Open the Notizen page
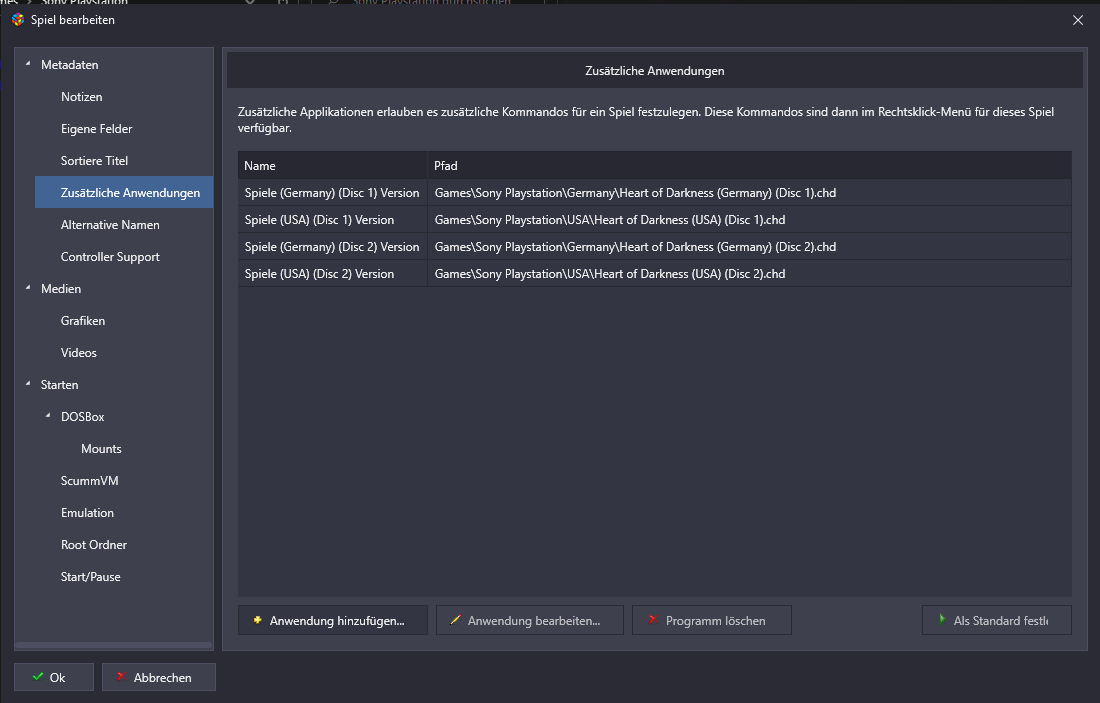Viewport: 1100px width, 703px height. click(81, 97)
